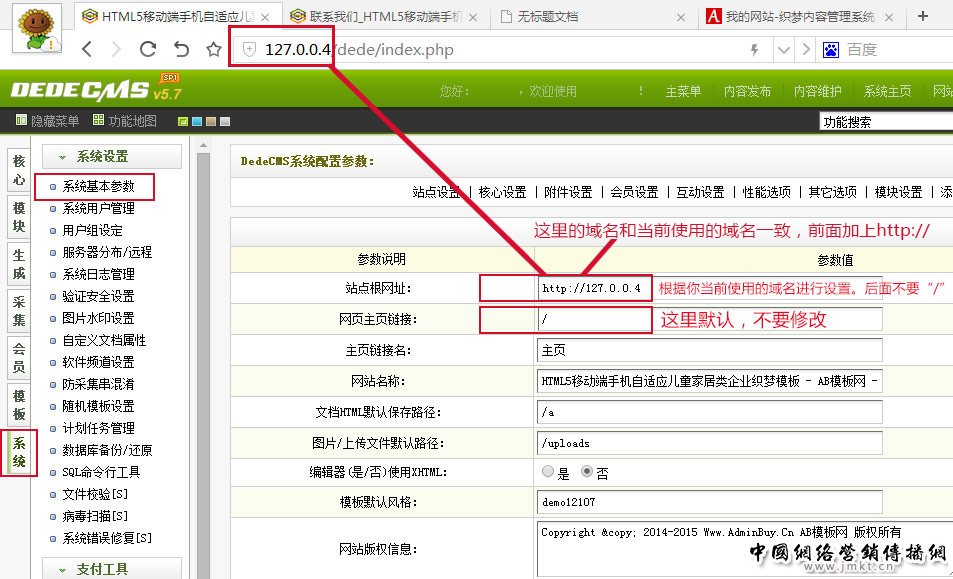953x579 pixels.
Task: Open the 核心 vertical side tab
Action: tap(19, 170)
